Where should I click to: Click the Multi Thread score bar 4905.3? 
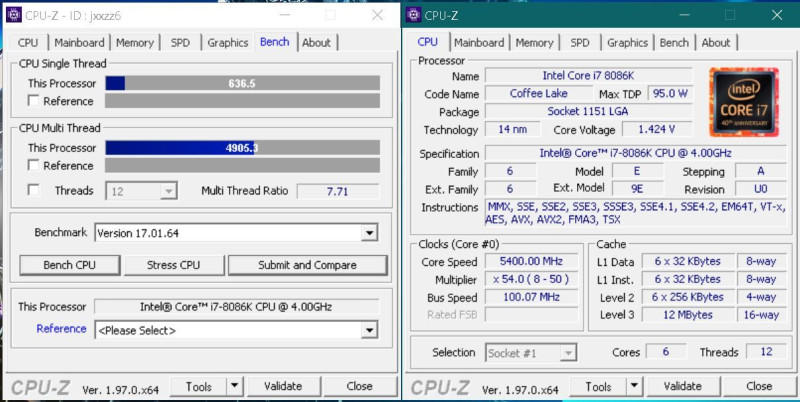242,148
